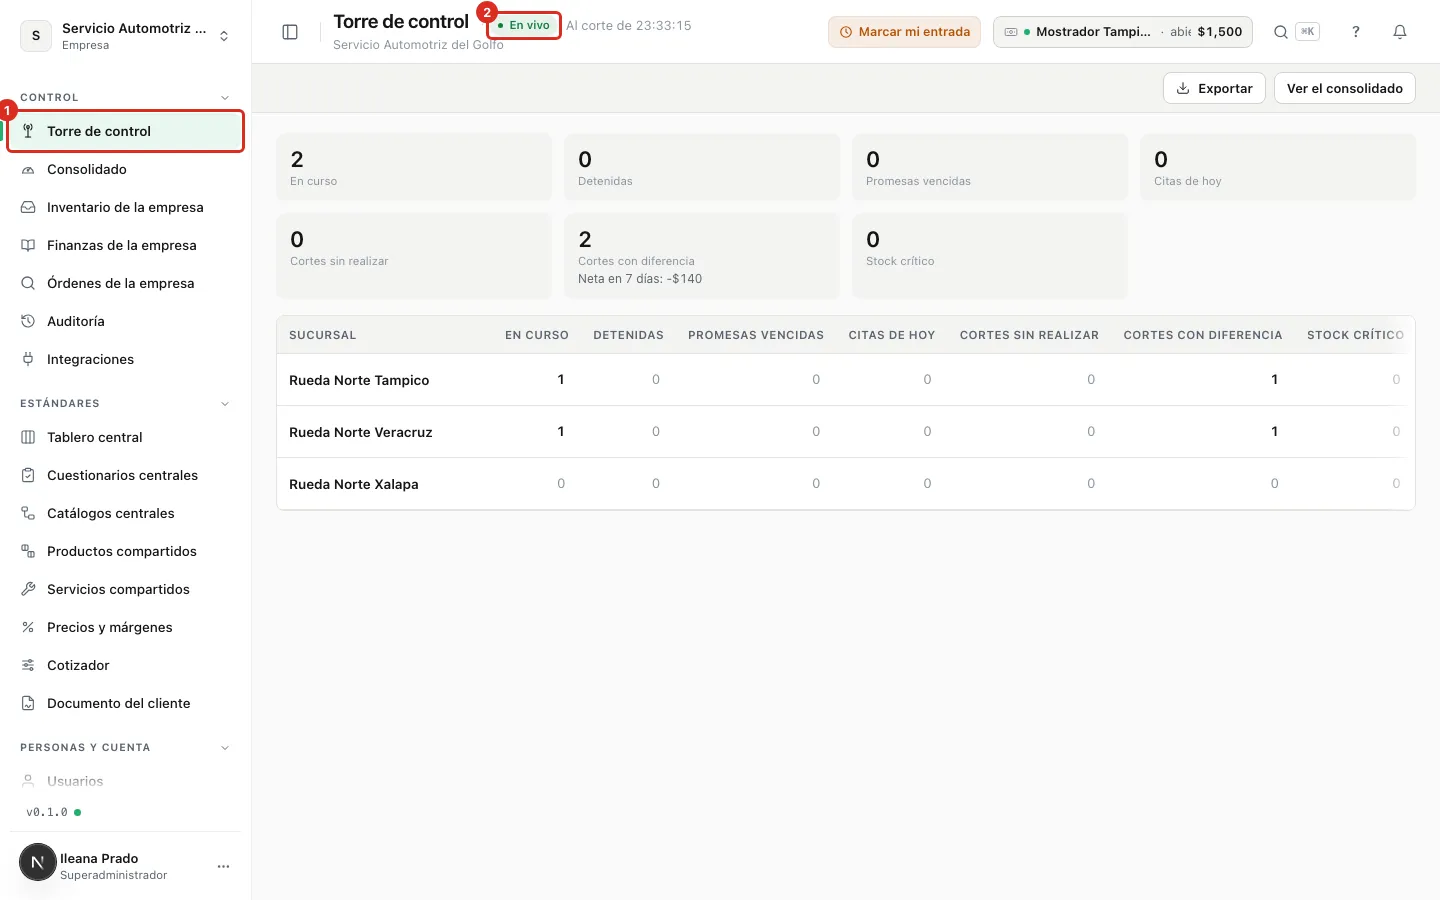Image resolution: width=1440 pixels, height=900 pixels.
Task: Click the SUCURSAL column header
Action: 322,335
